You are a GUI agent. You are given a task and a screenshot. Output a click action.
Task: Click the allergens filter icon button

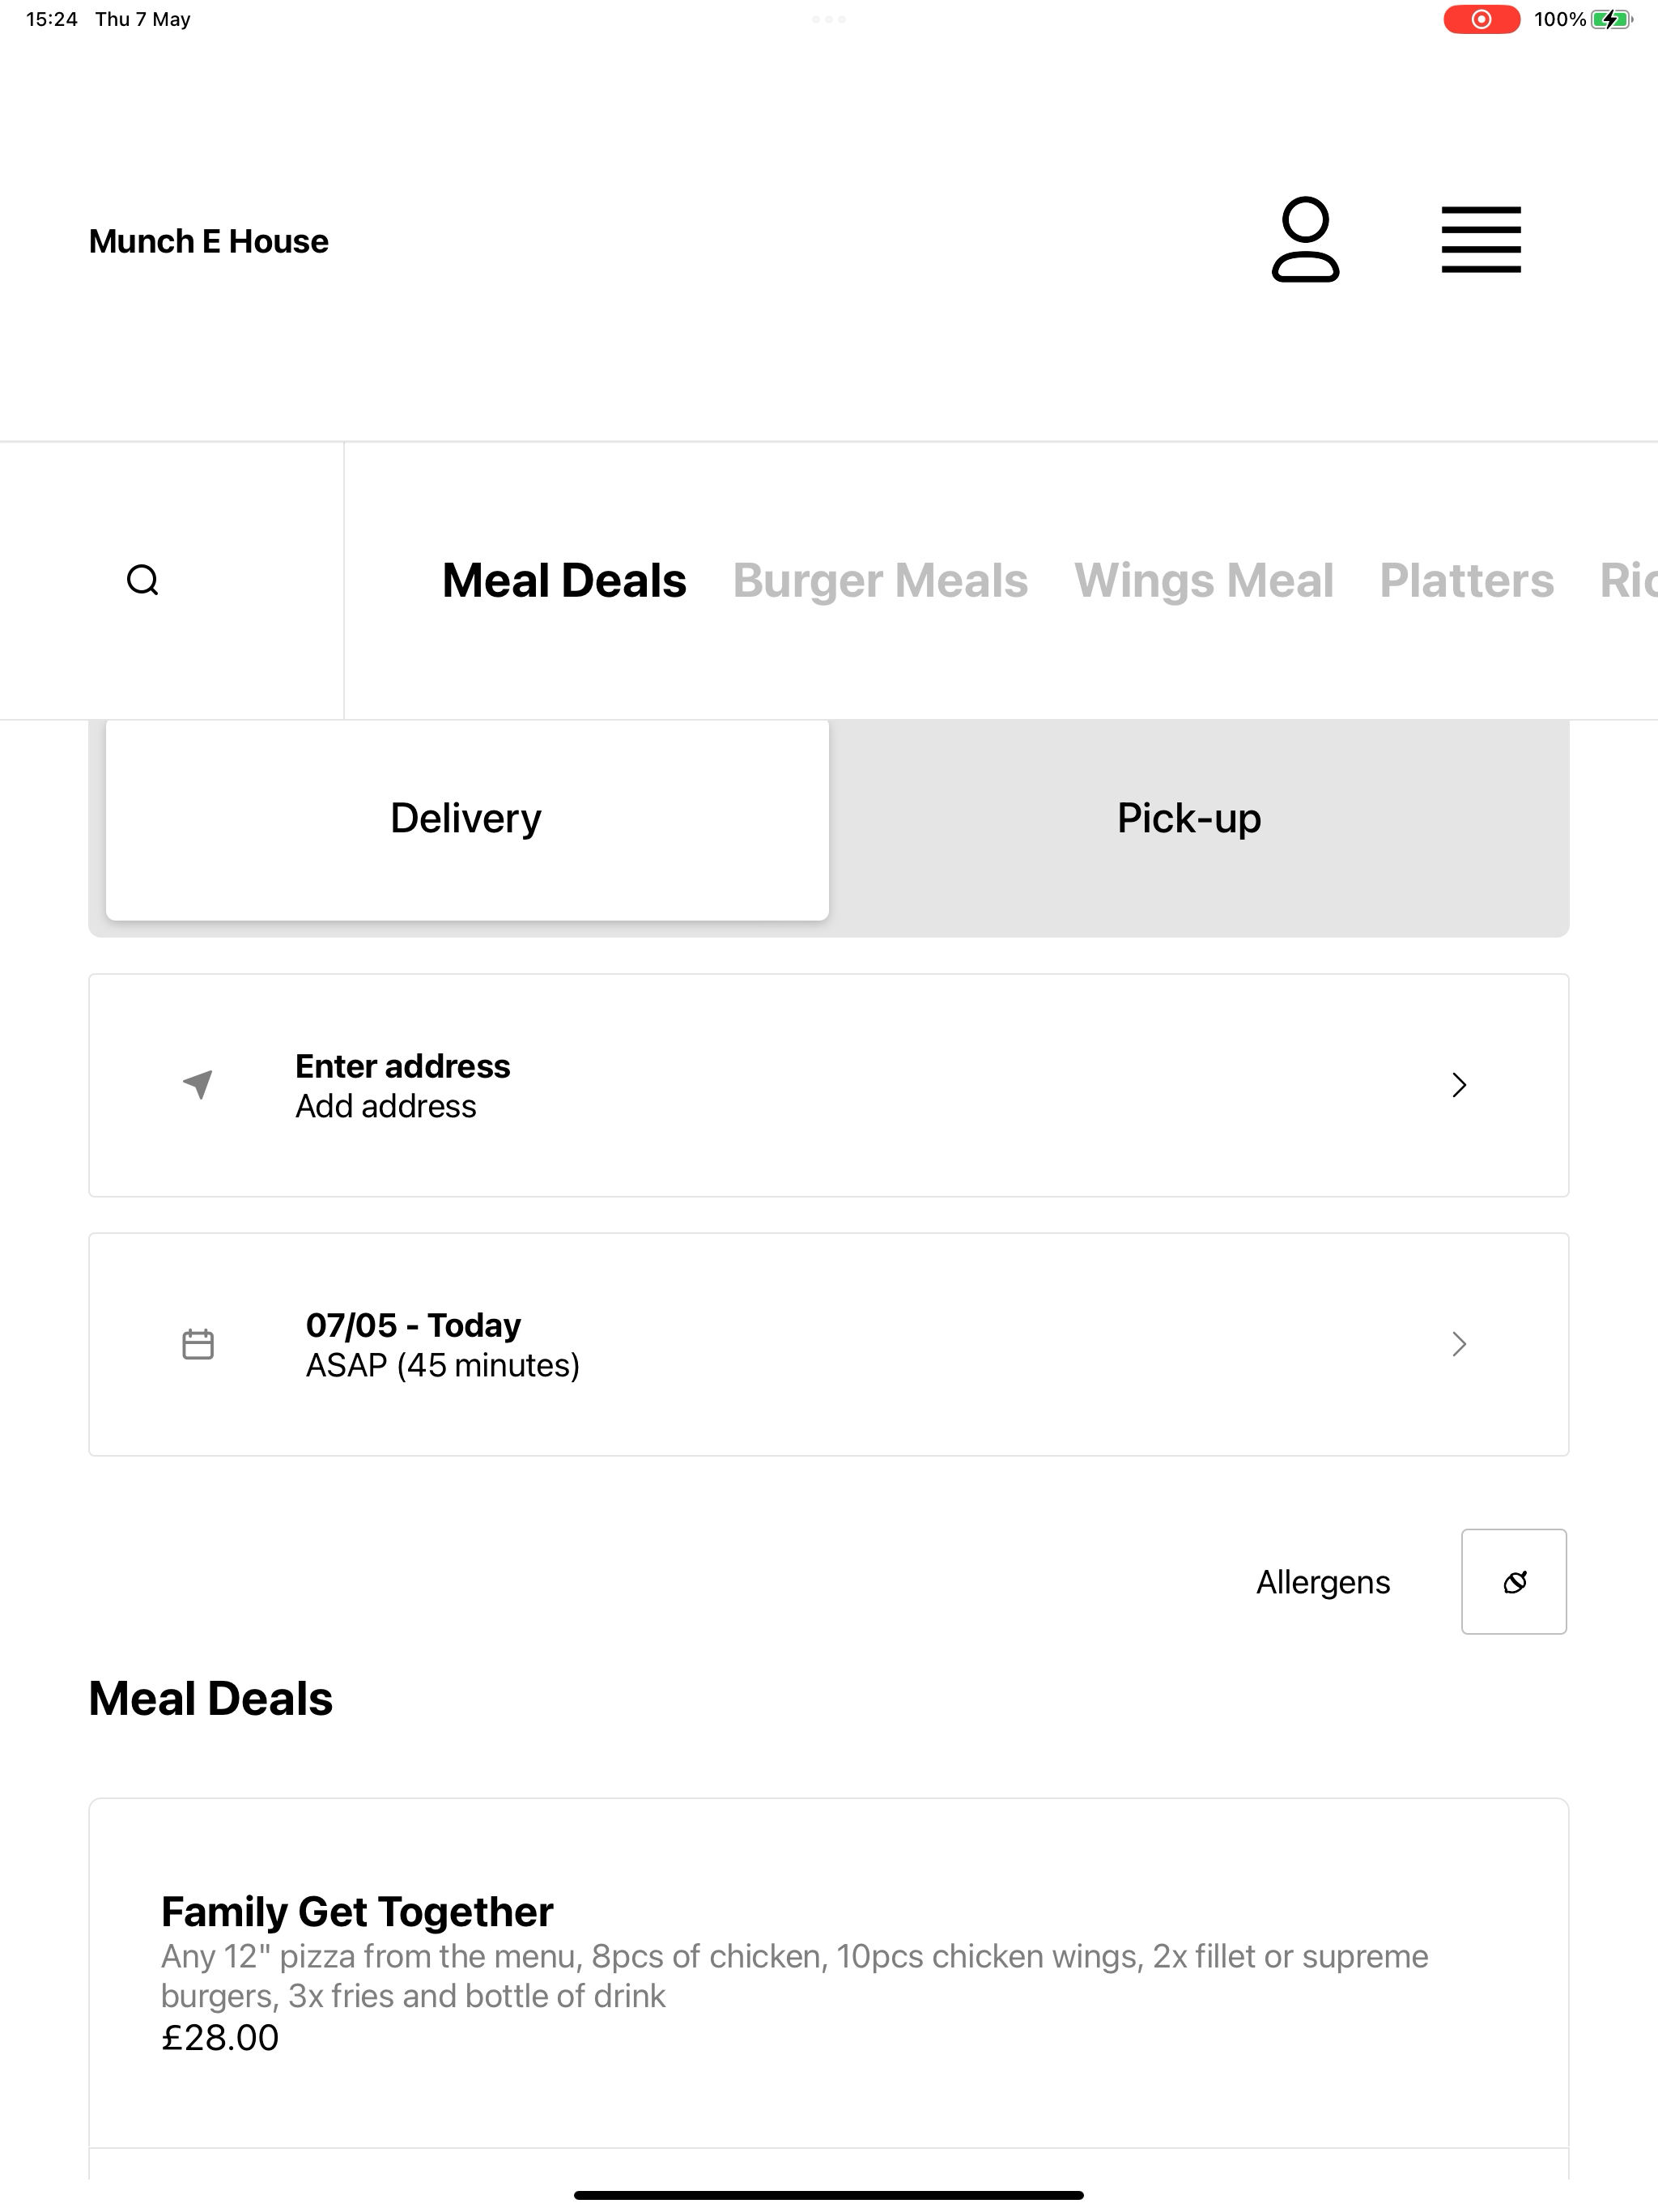coord(1514,1582)
